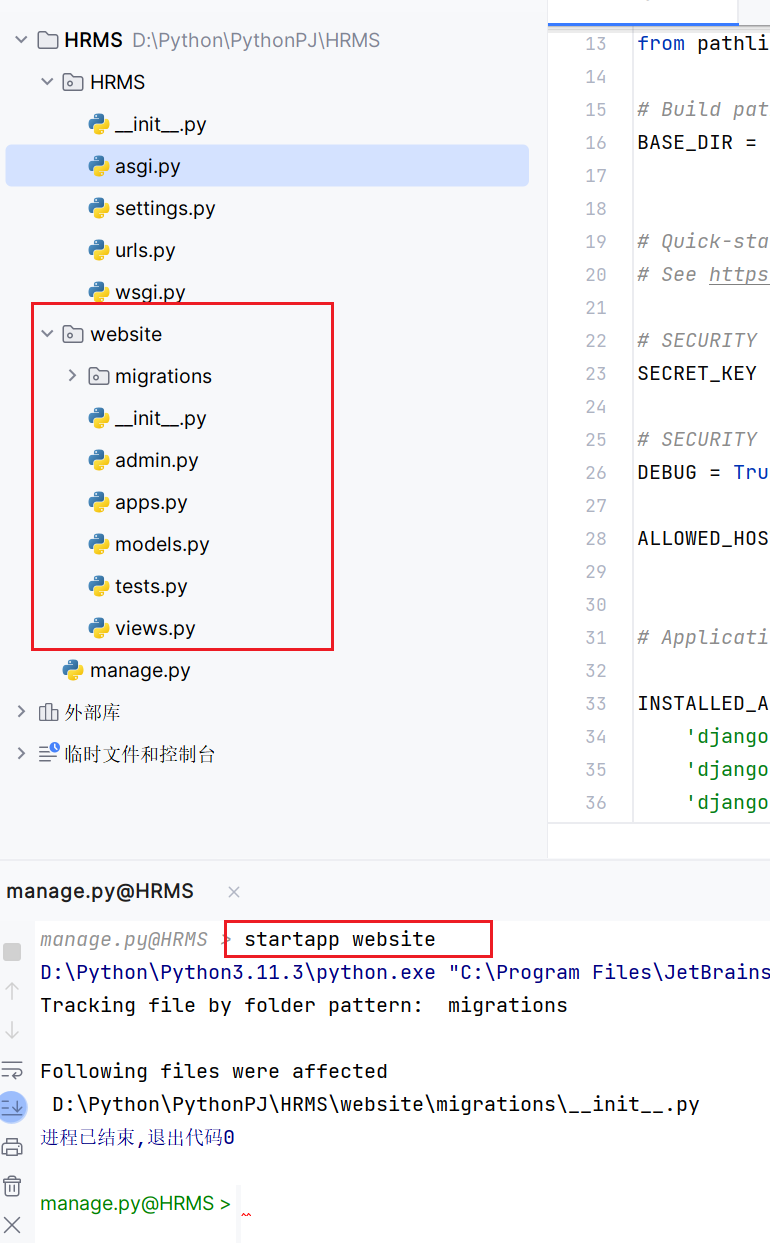Expand 临时文件和控制台 node
This screenshot has width=770, height=1243.
click(21, 754)
